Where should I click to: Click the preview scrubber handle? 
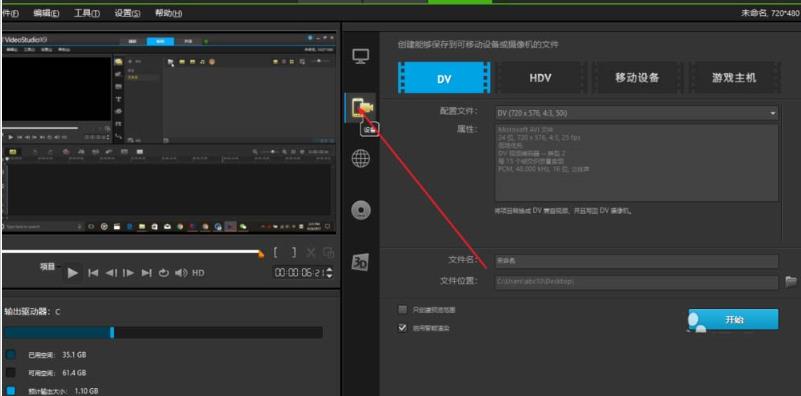pyautogui.click(x=261, y=253)
